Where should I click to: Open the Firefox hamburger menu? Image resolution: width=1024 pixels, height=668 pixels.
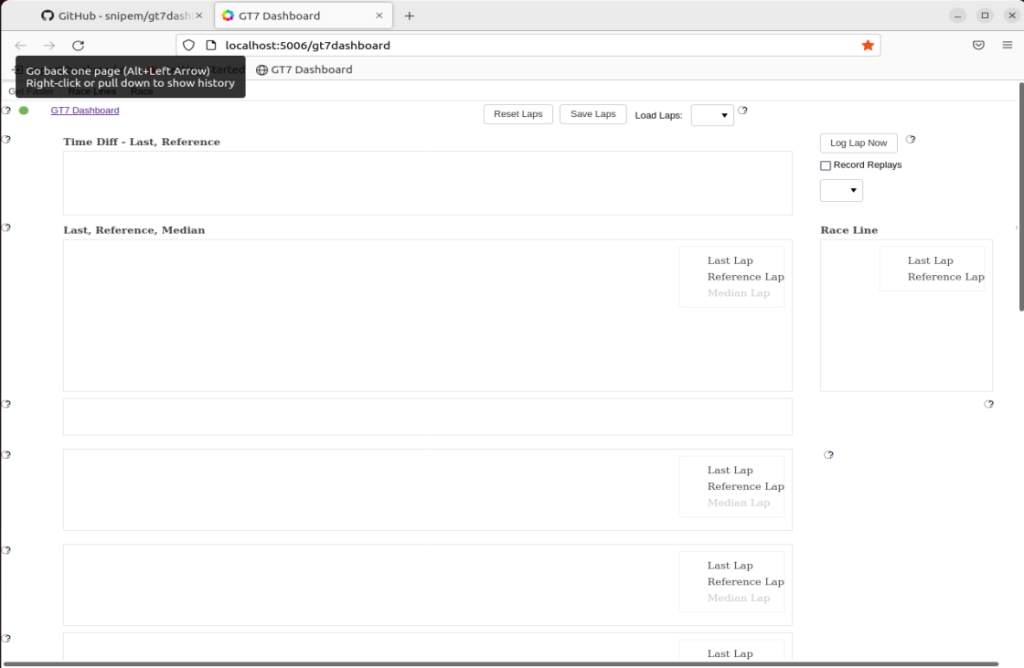[x=1007, y=45]
